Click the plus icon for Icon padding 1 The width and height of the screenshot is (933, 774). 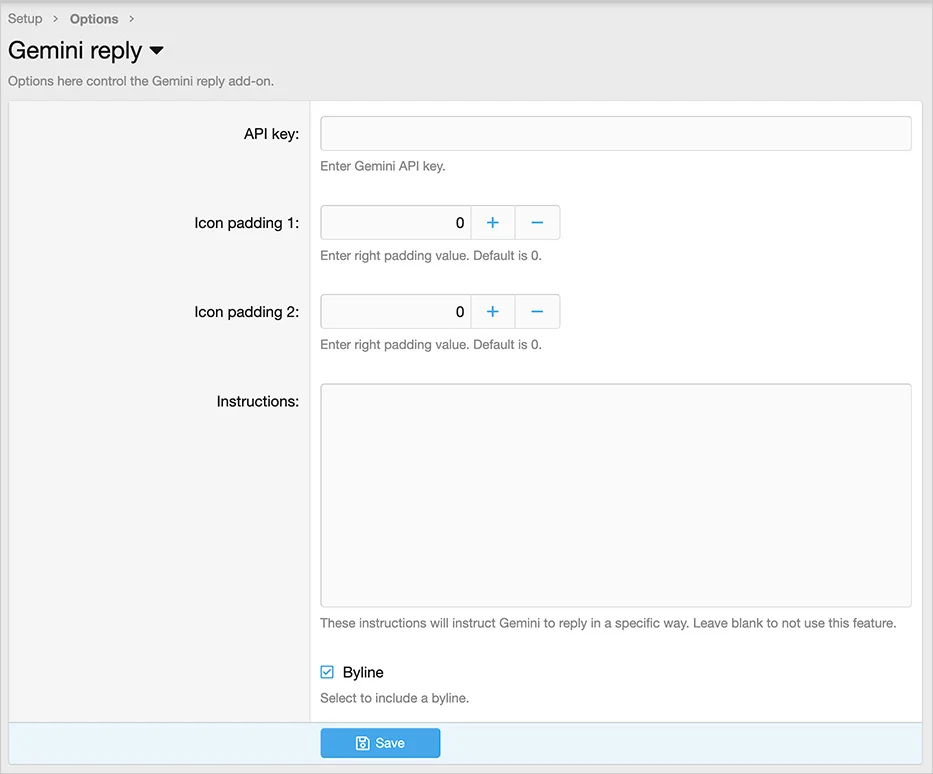492,223
